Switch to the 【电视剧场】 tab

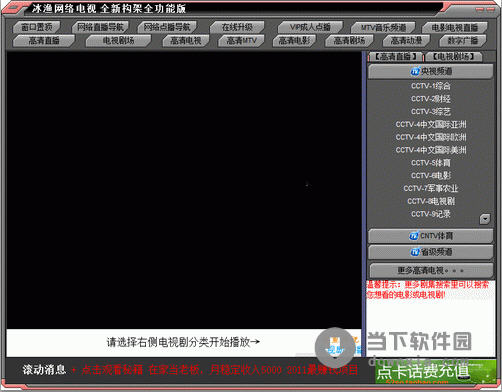[x=453, y=57]
